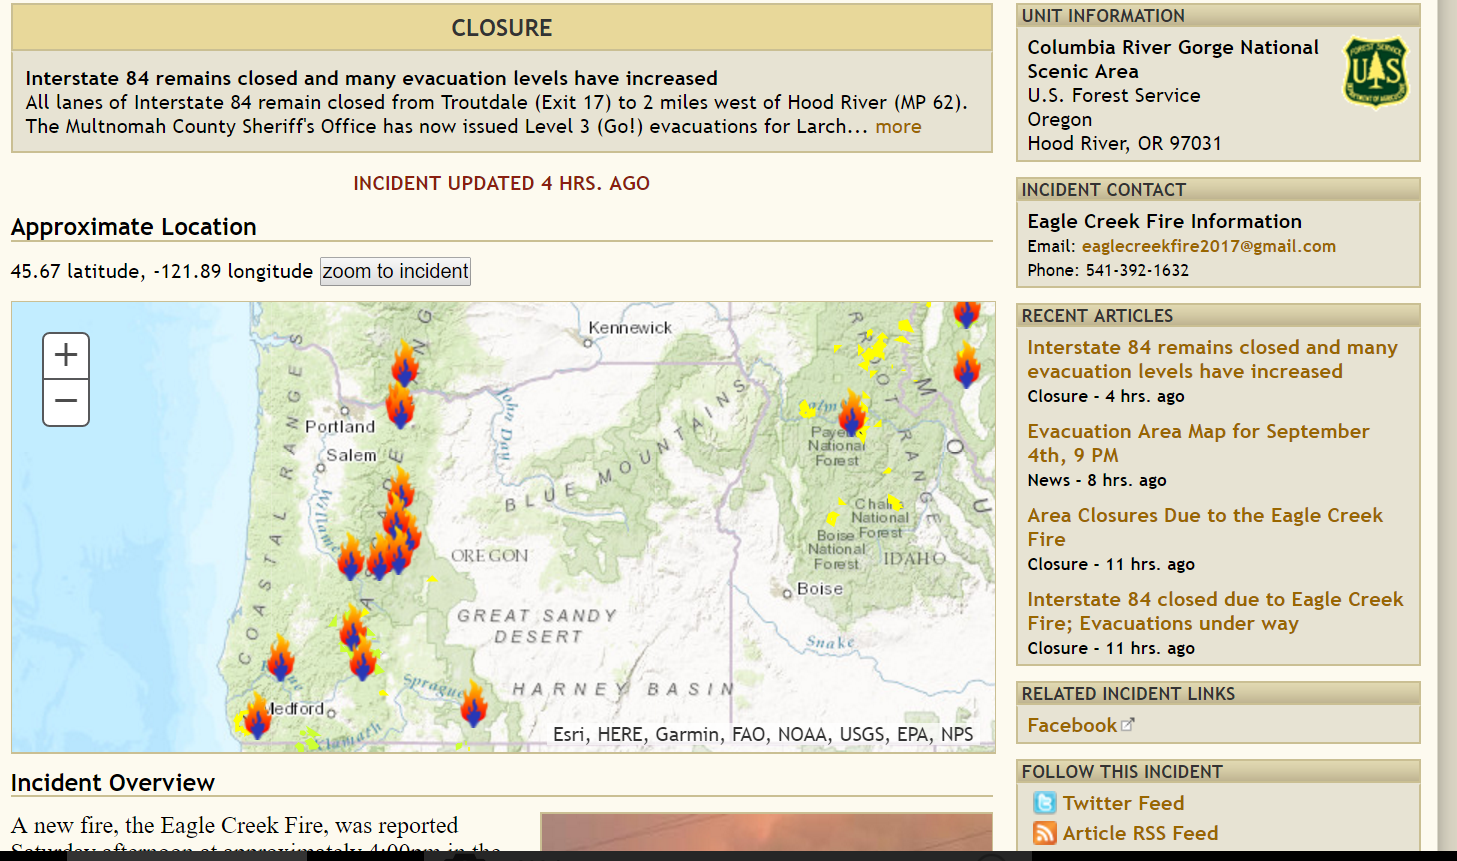Click the orange RSS feed icon
This screenshot has height=861, width=1457.
click(x=1044, y=833)
